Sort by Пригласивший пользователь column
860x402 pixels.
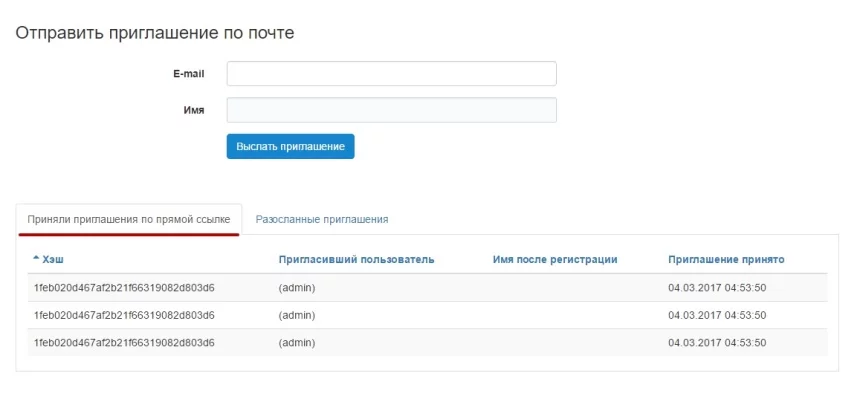point(356,260)
